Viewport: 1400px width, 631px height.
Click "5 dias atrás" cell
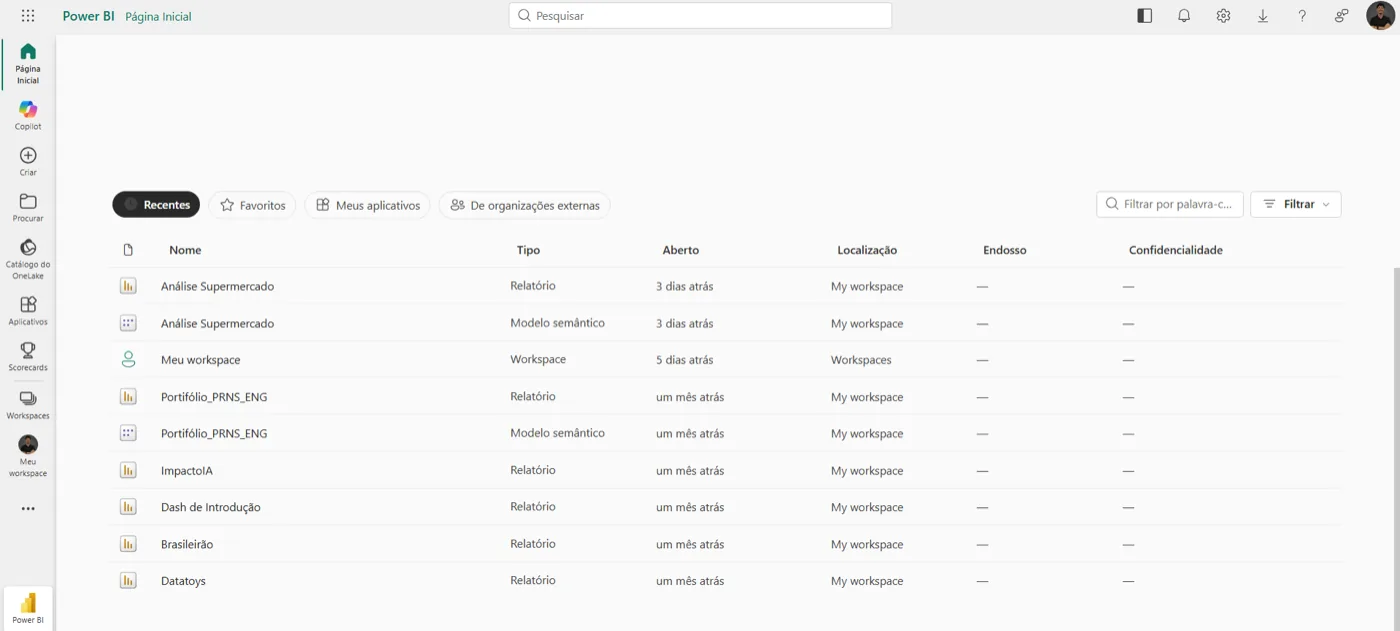click(685, 360)
